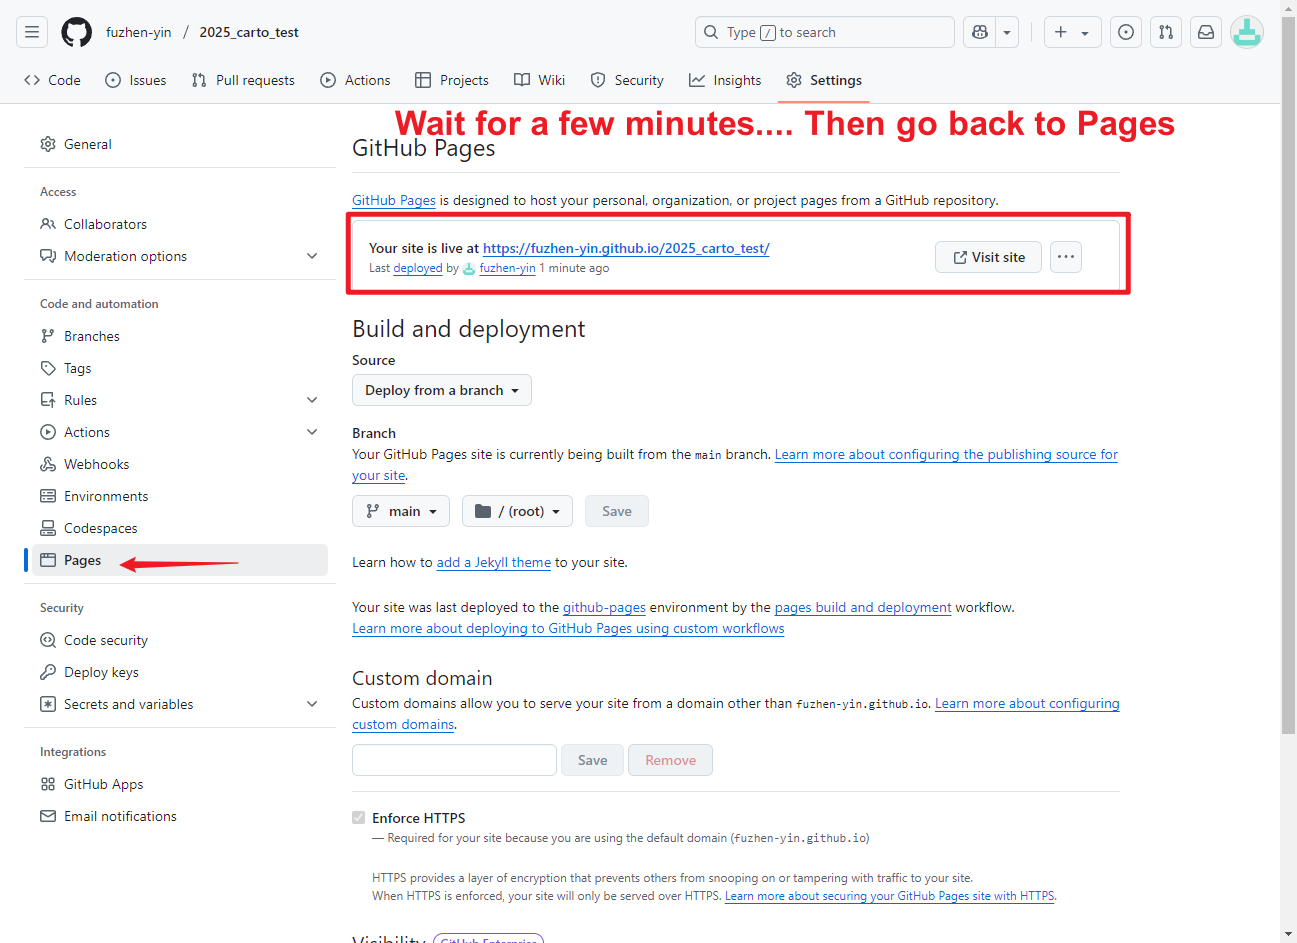Screen dimensions: 1297x943
Task: Click the Remove custom domain button
Action: 671,760
